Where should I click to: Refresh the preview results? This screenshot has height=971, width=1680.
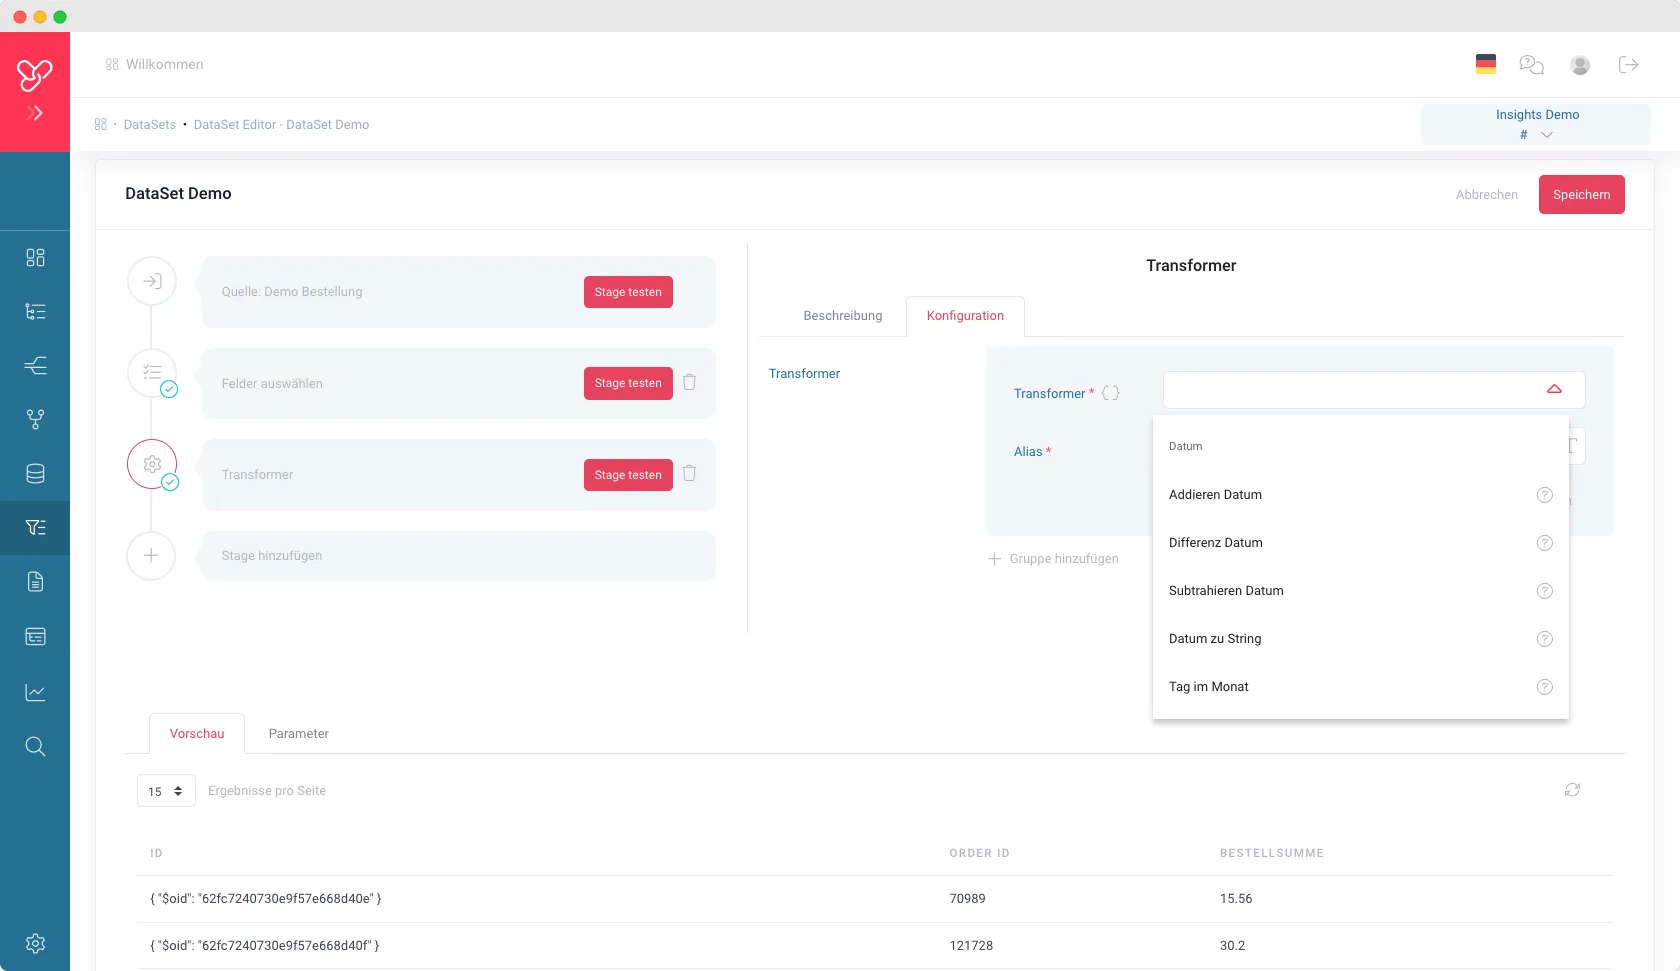1572,790
